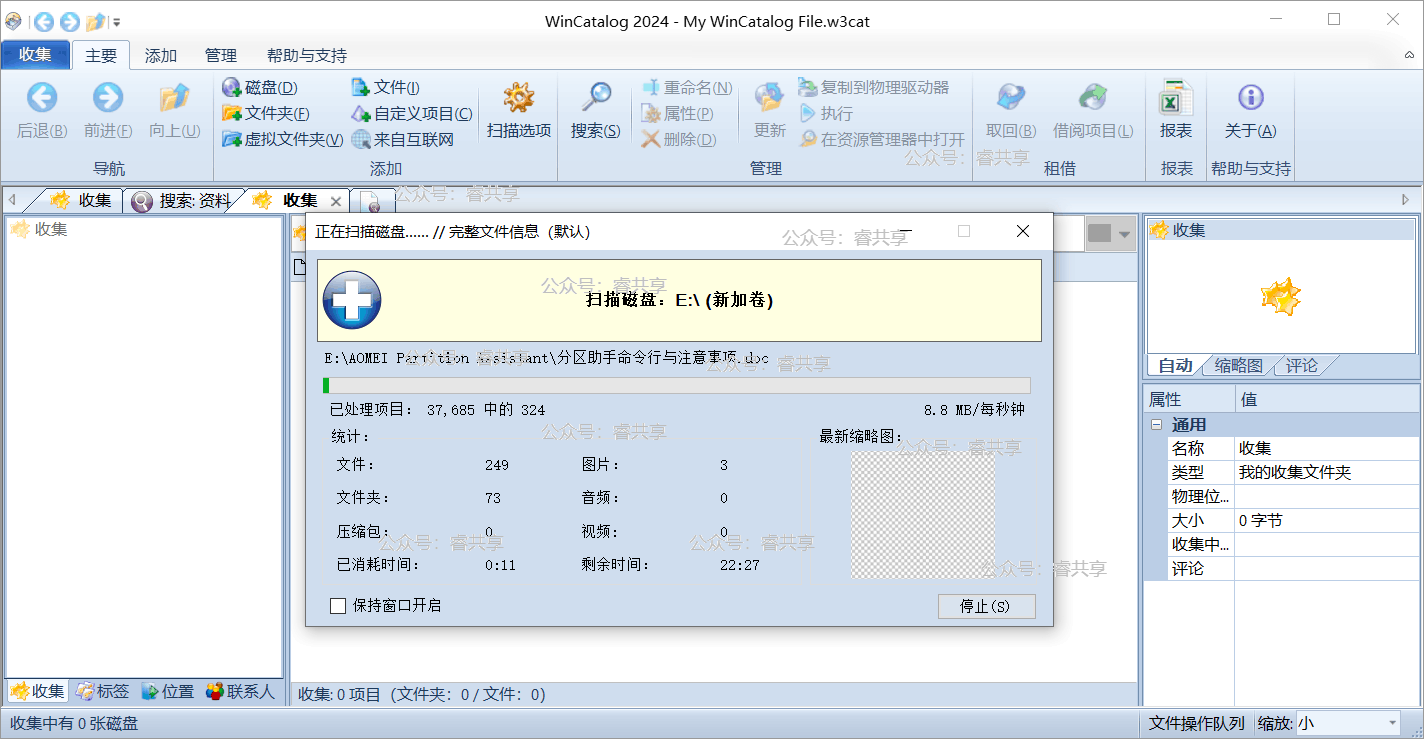
Task: Open About 关于(A) info icon
Action: coord(1251,98)
